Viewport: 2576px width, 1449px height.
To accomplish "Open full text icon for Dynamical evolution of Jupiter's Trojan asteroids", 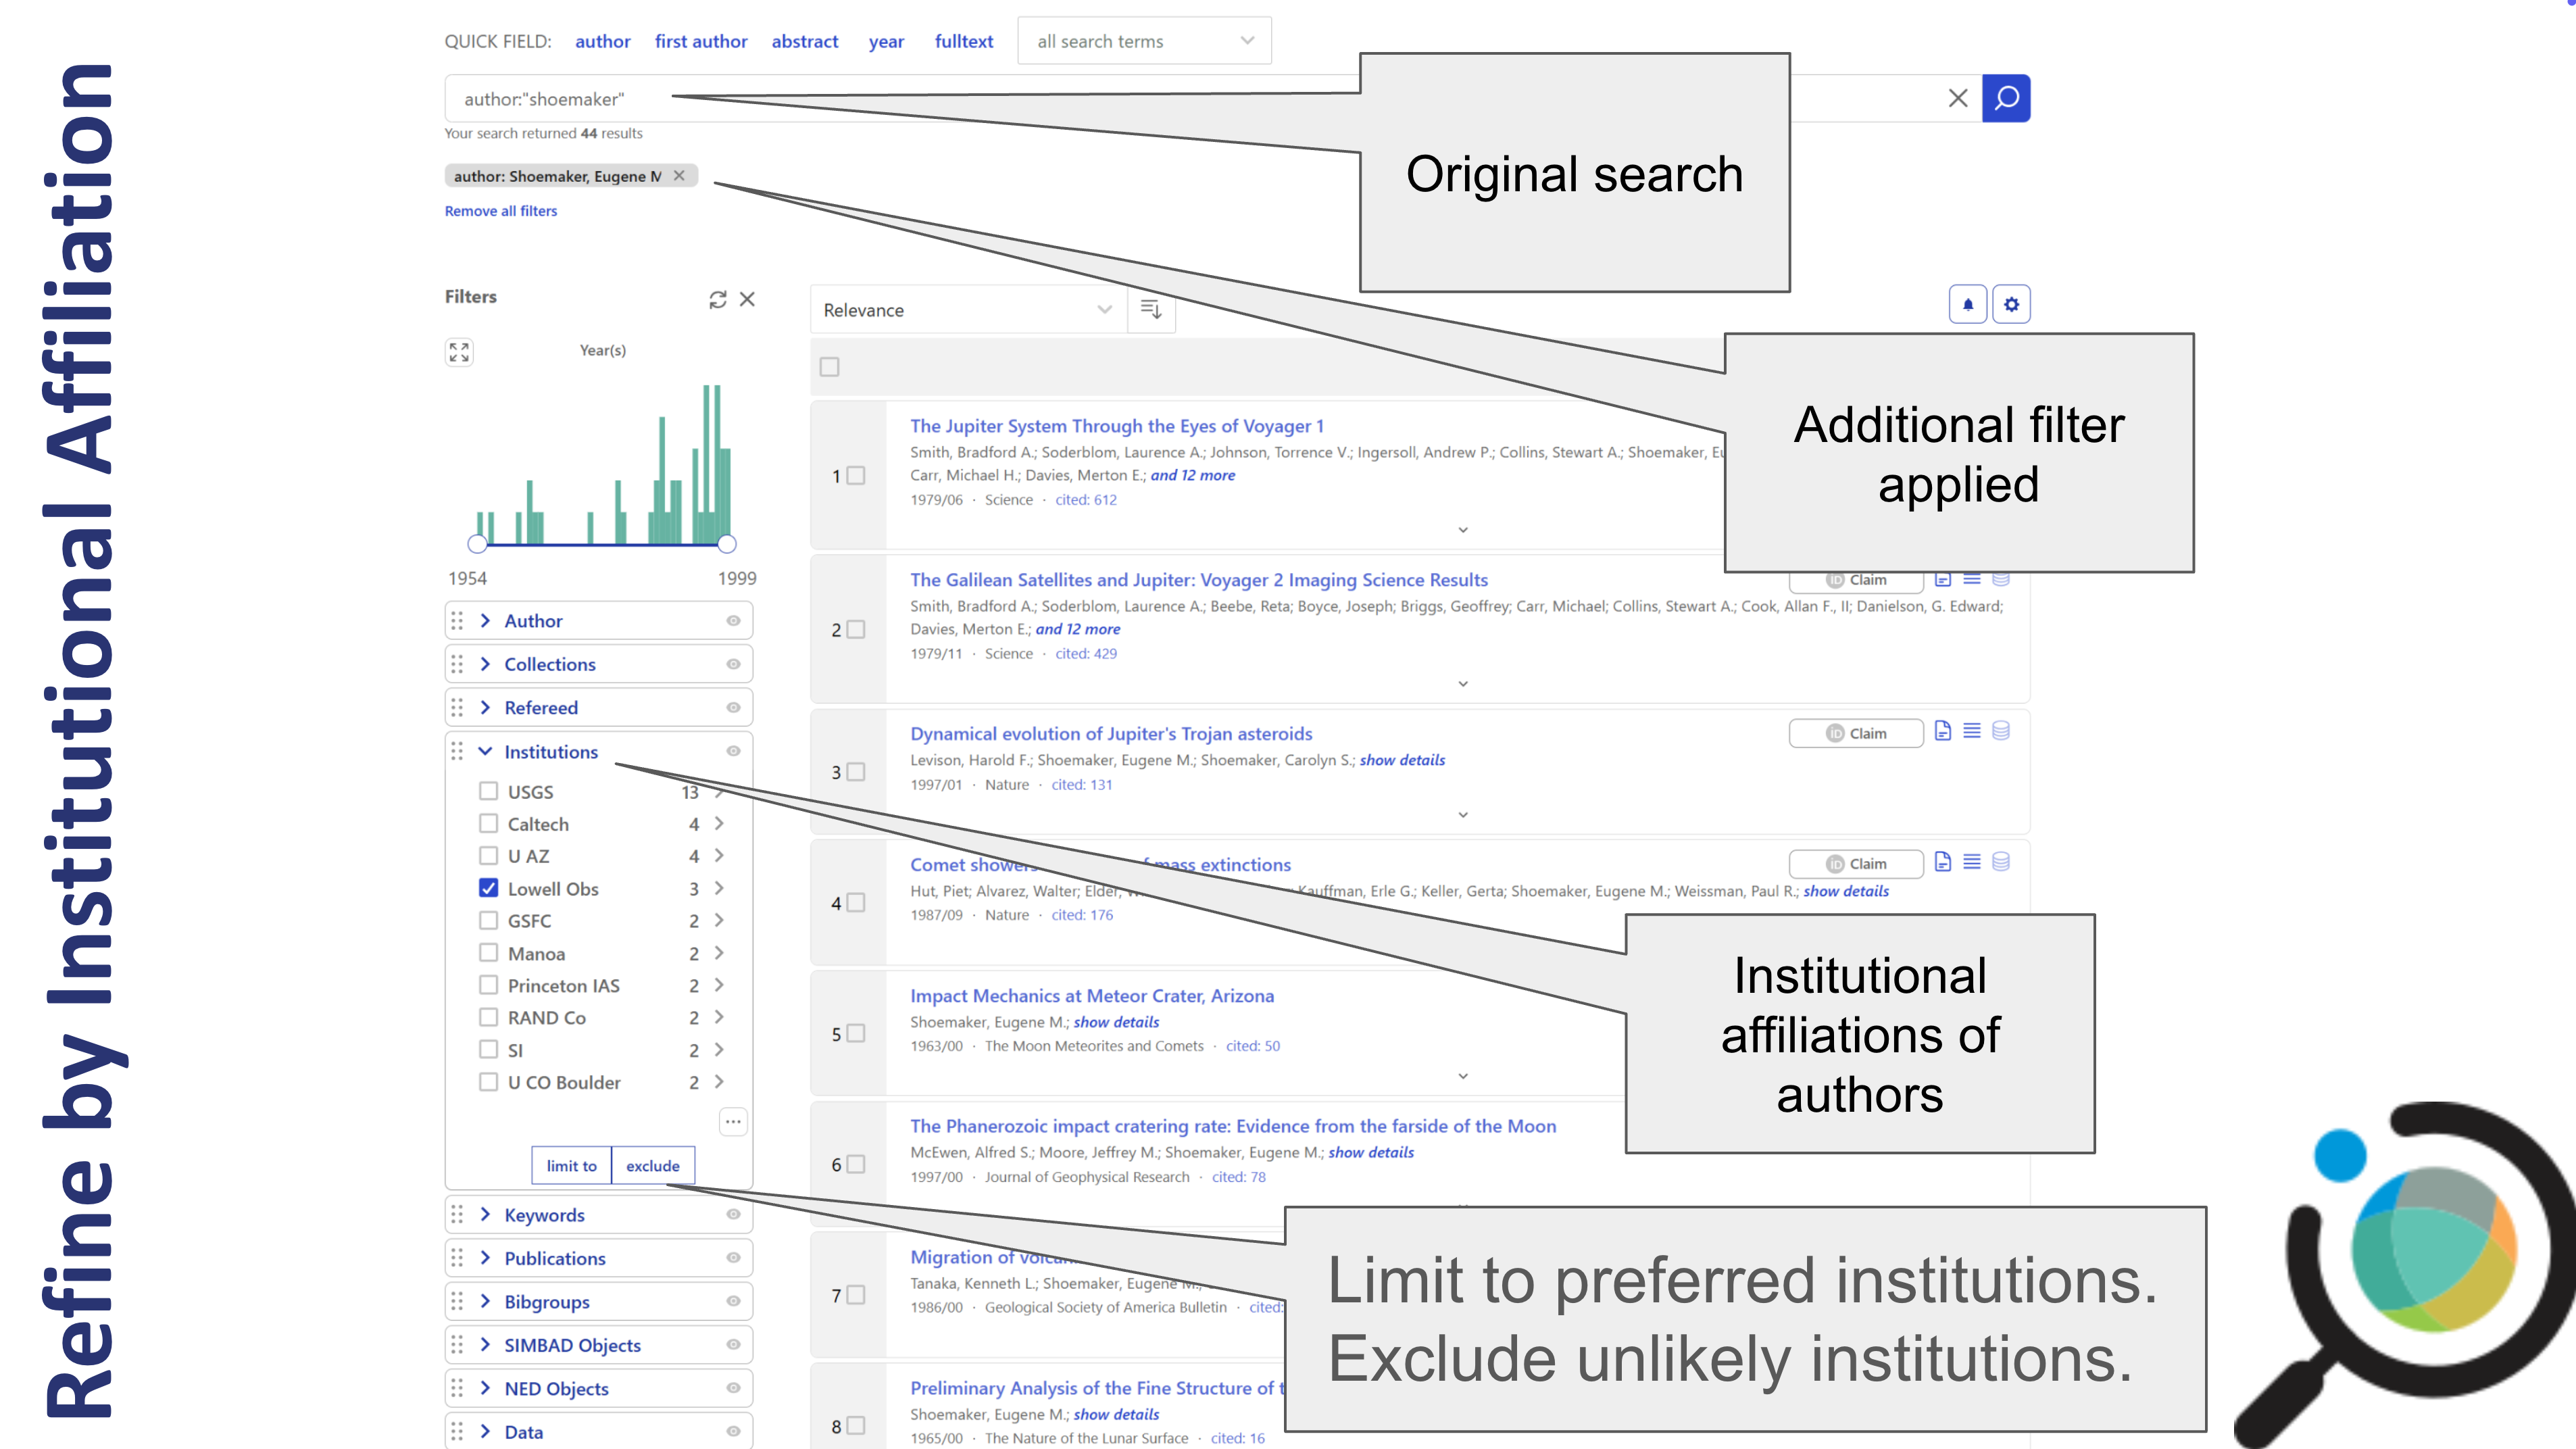I will point(1942,731).
